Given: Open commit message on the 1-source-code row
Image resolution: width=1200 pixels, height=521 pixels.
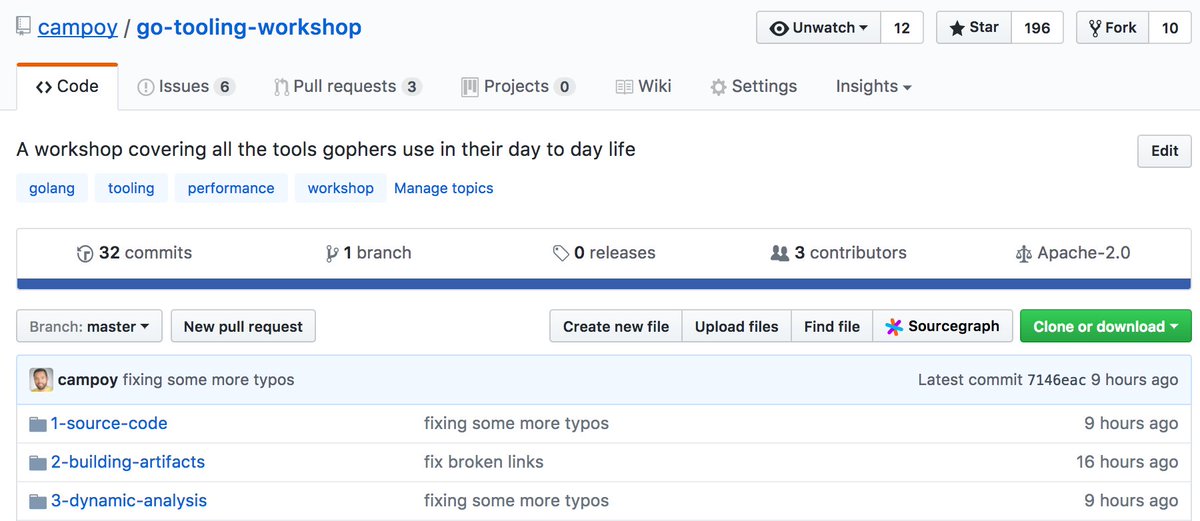Looking at the screenshot, I should pyautogui.click(x=516, y=424).
